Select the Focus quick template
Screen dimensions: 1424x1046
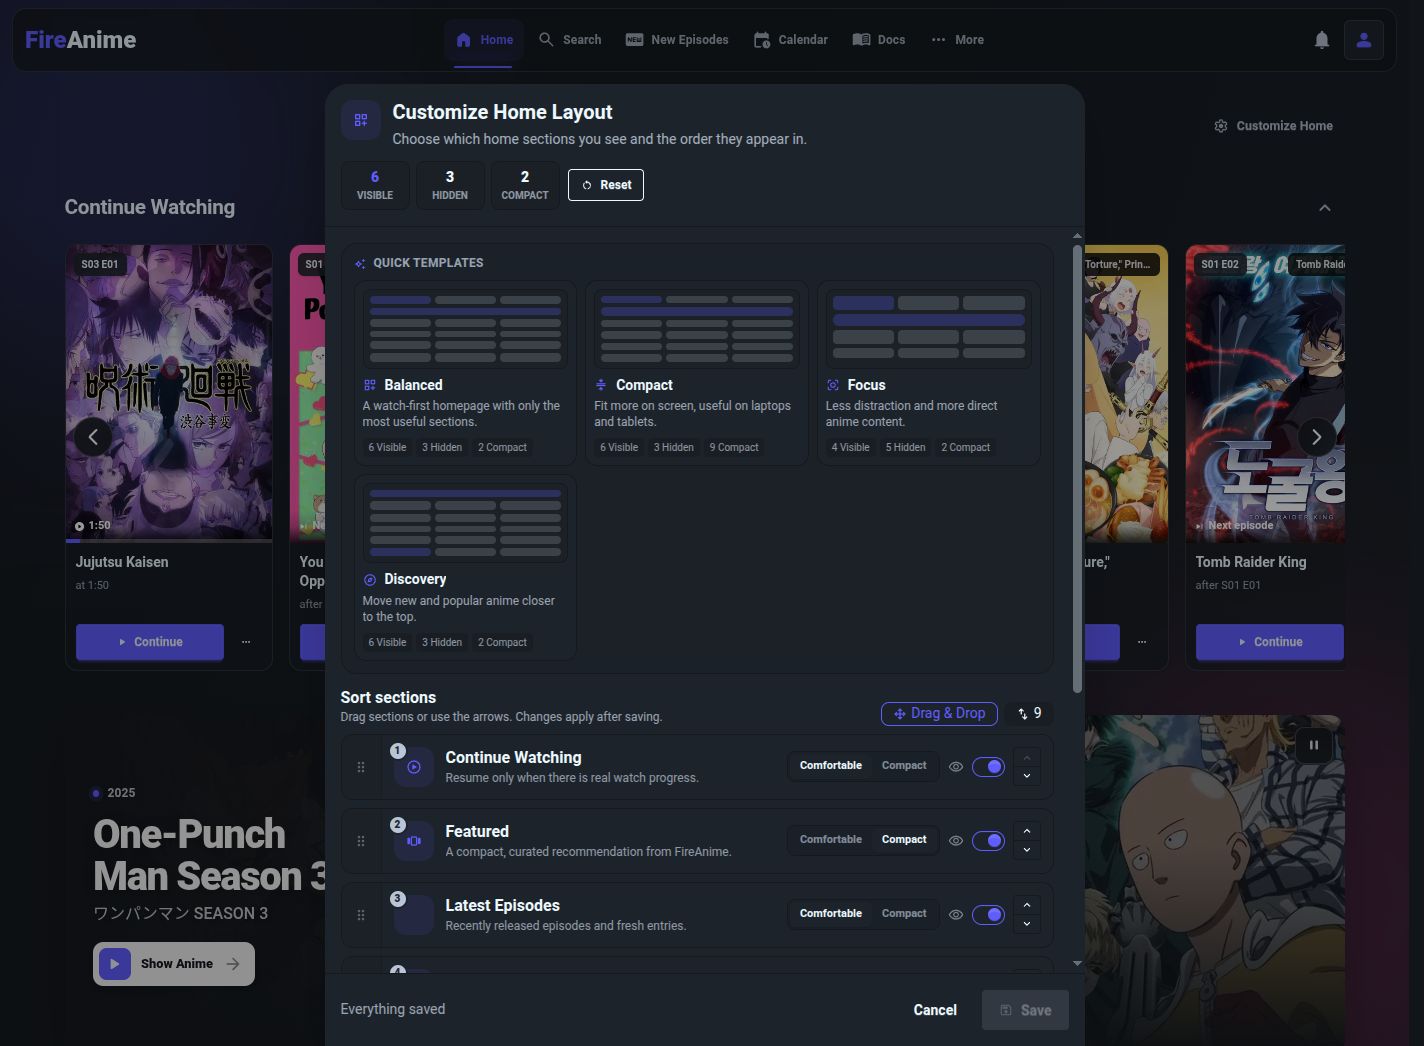pos(928,373)
